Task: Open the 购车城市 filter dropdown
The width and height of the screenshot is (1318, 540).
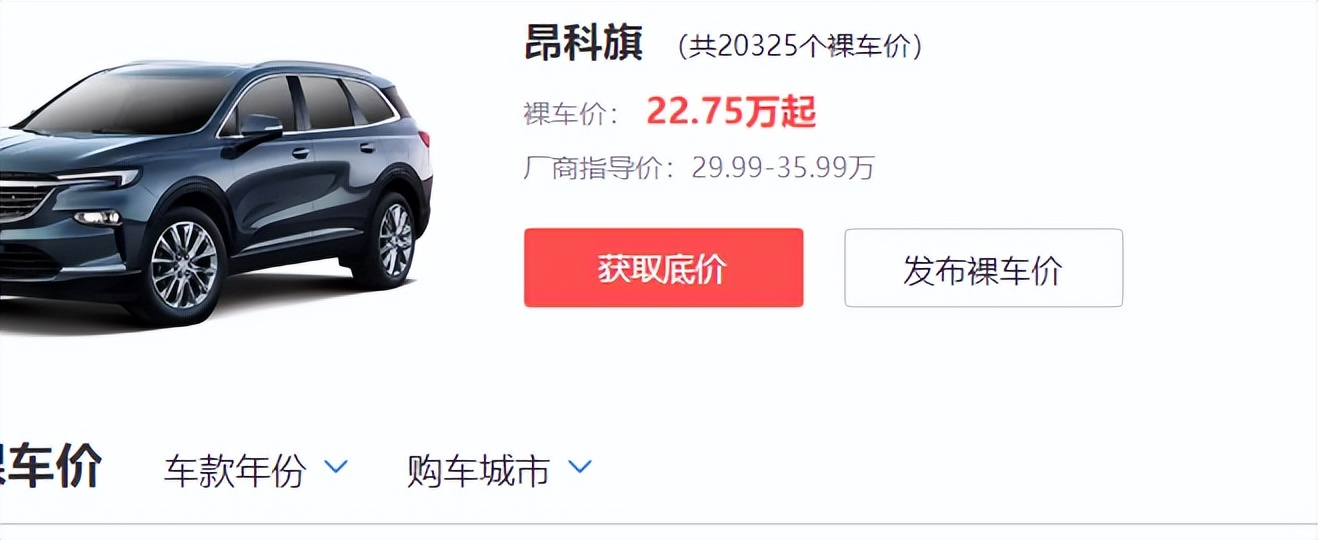Action: point(499,470)
